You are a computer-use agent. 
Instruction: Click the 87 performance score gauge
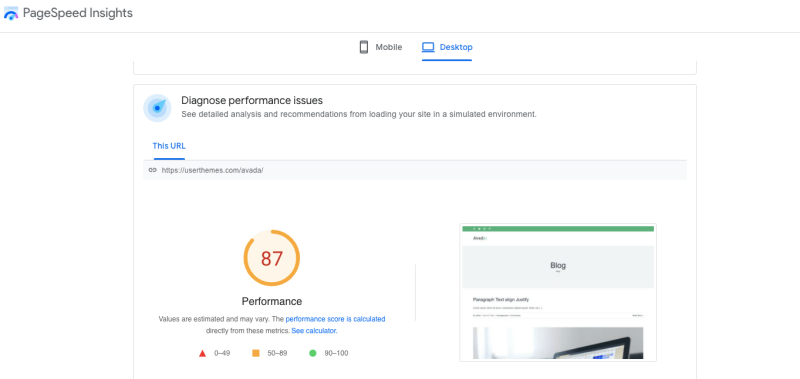point(272,258)
